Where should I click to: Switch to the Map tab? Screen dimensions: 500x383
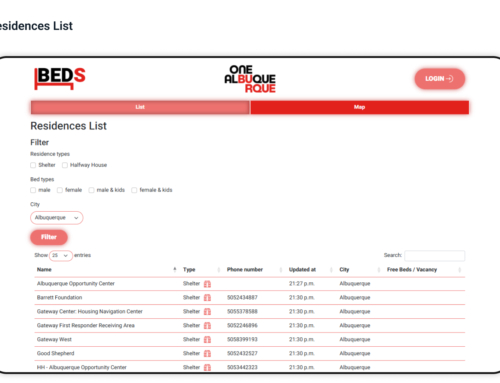[x=360, y=107]
